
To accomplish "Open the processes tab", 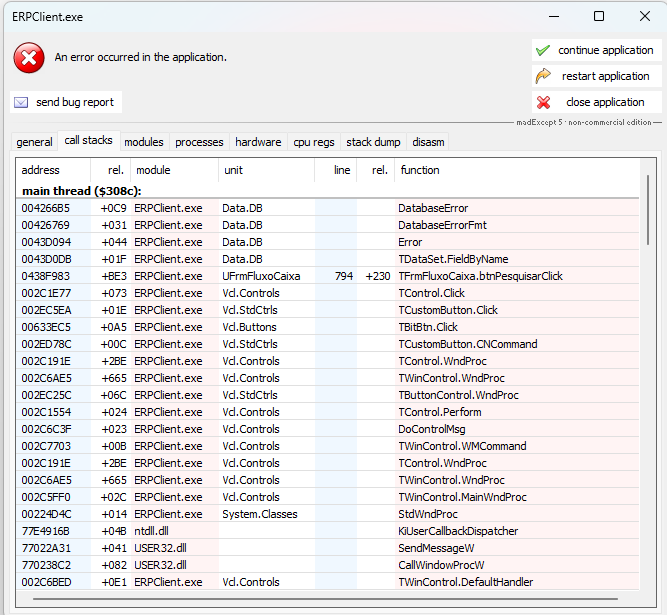I will (x=199, y=142).
